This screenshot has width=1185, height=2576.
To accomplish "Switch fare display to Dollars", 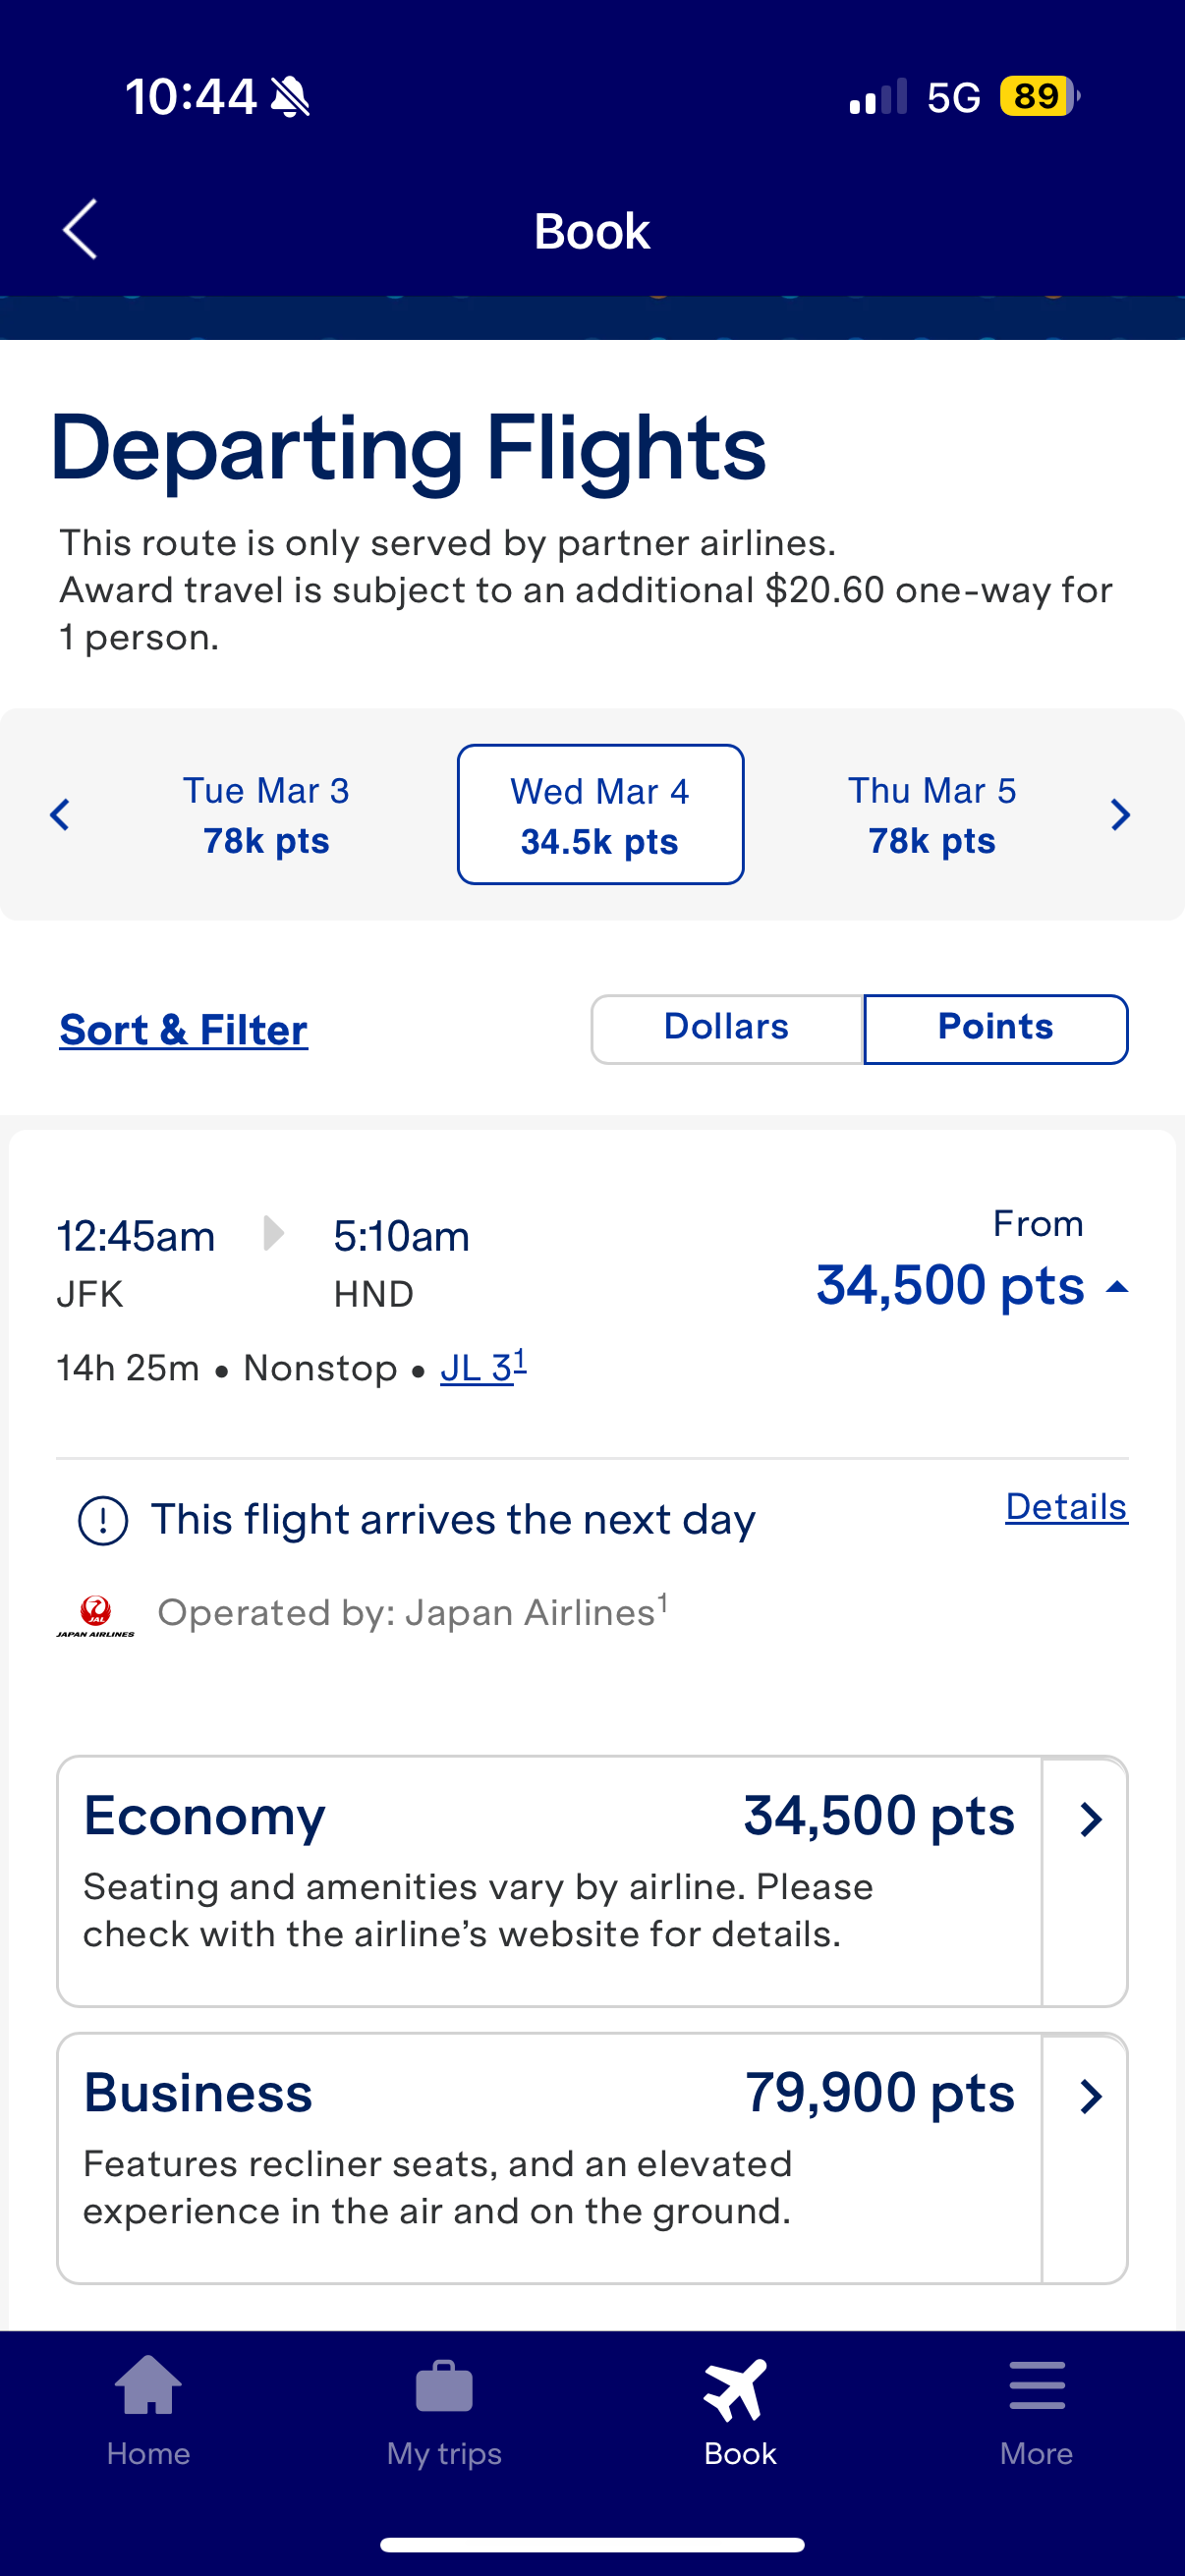I will pyautogui.click(x=726, y=1028).
